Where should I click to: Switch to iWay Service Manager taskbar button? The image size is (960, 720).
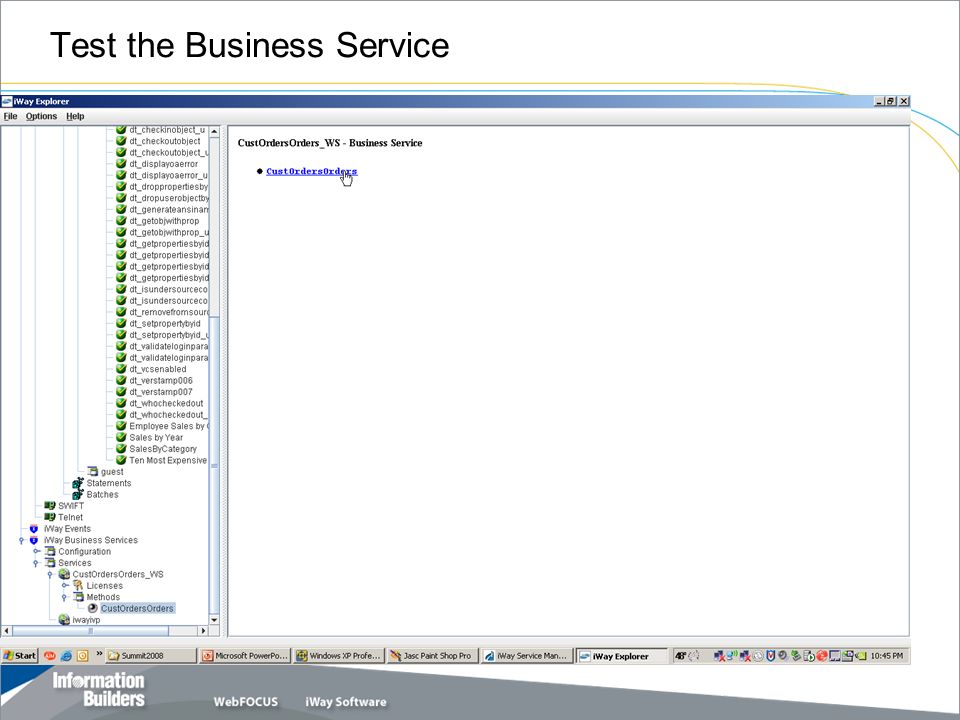[527, 656]
